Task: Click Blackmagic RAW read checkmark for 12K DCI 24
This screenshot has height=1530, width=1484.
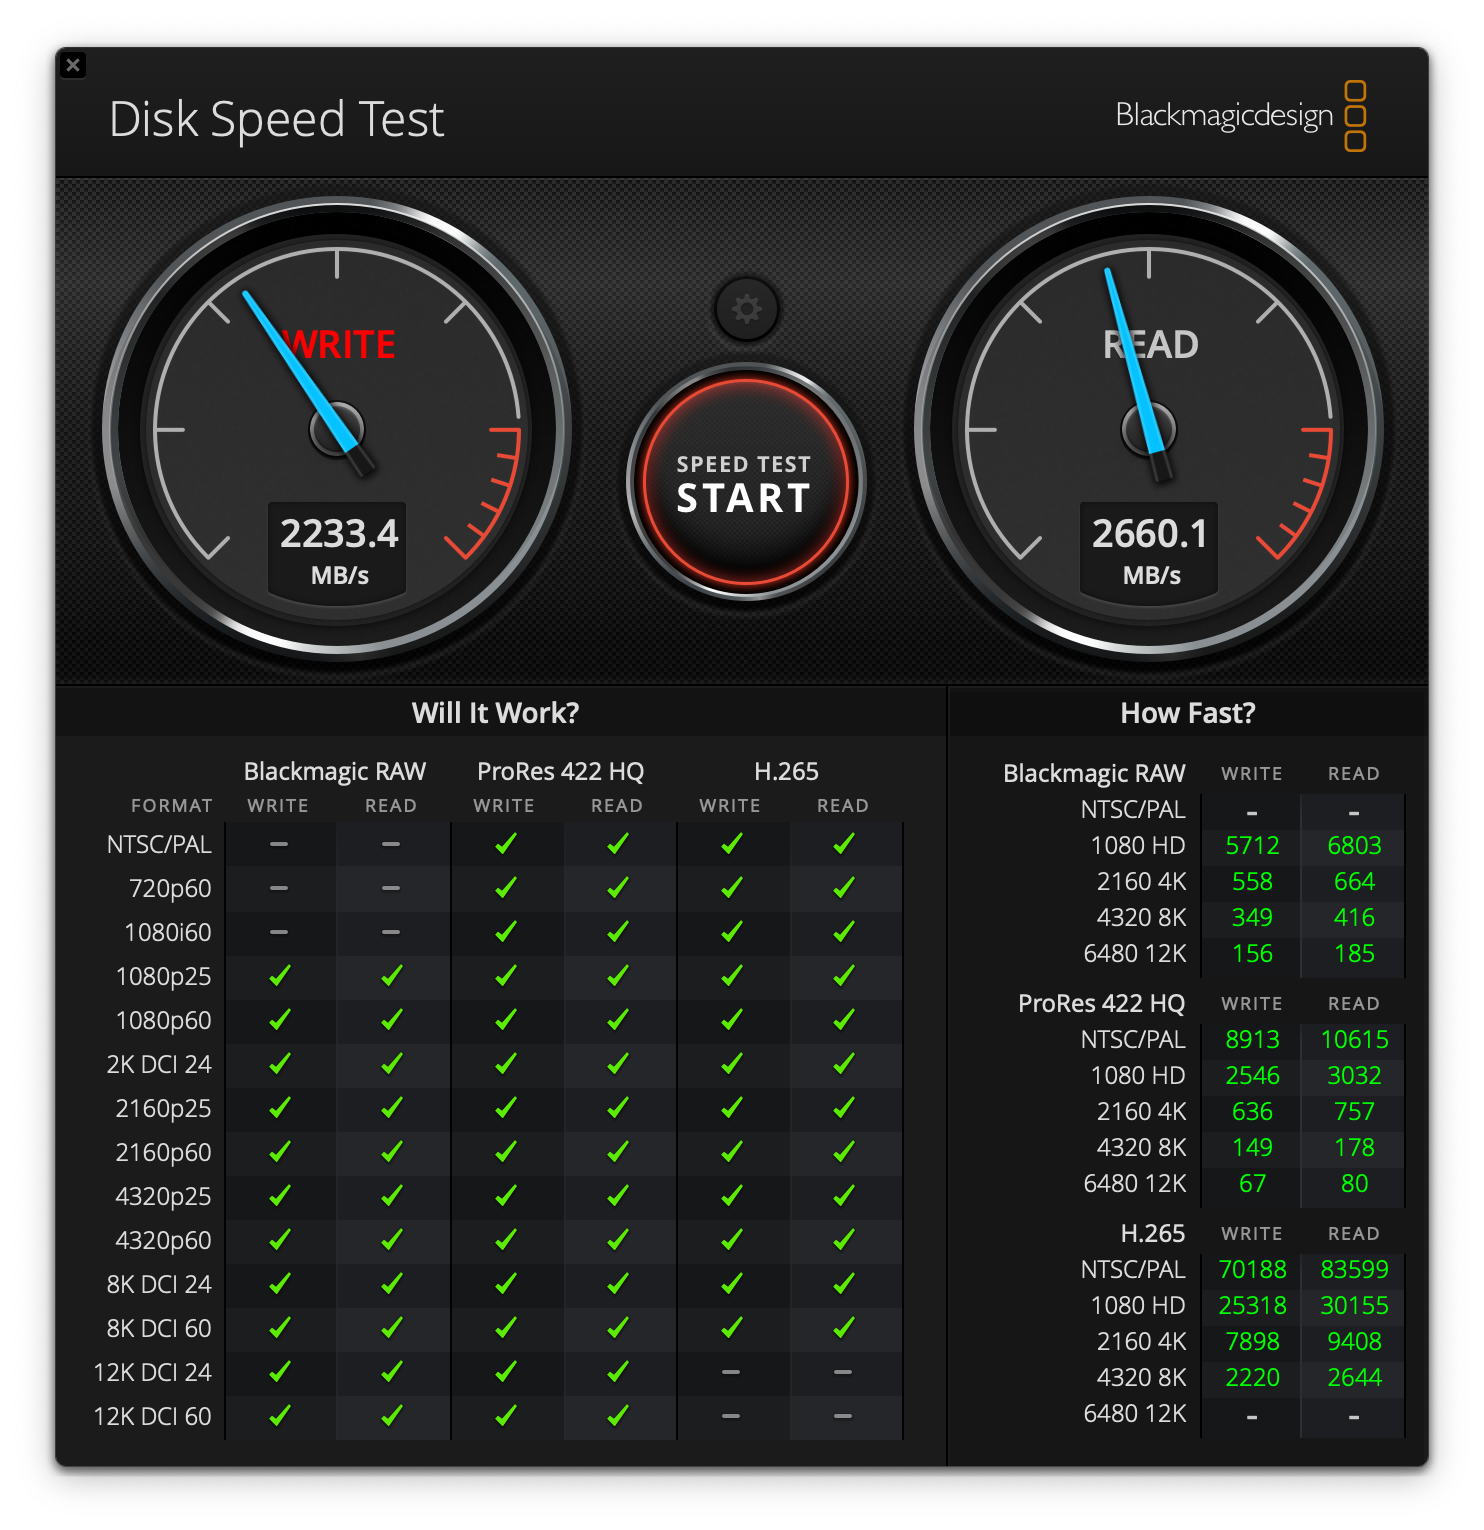Action: [391, 1372]
